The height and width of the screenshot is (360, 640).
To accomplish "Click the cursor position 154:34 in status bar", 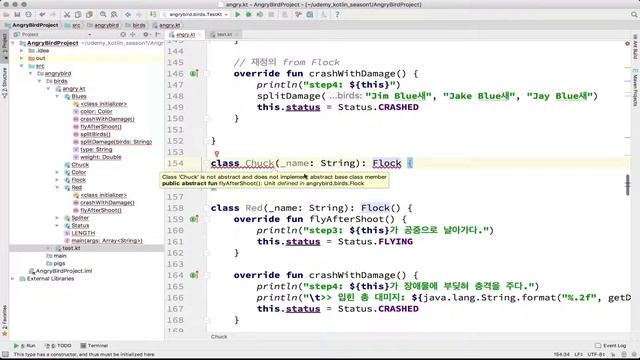I will (562, 354).
